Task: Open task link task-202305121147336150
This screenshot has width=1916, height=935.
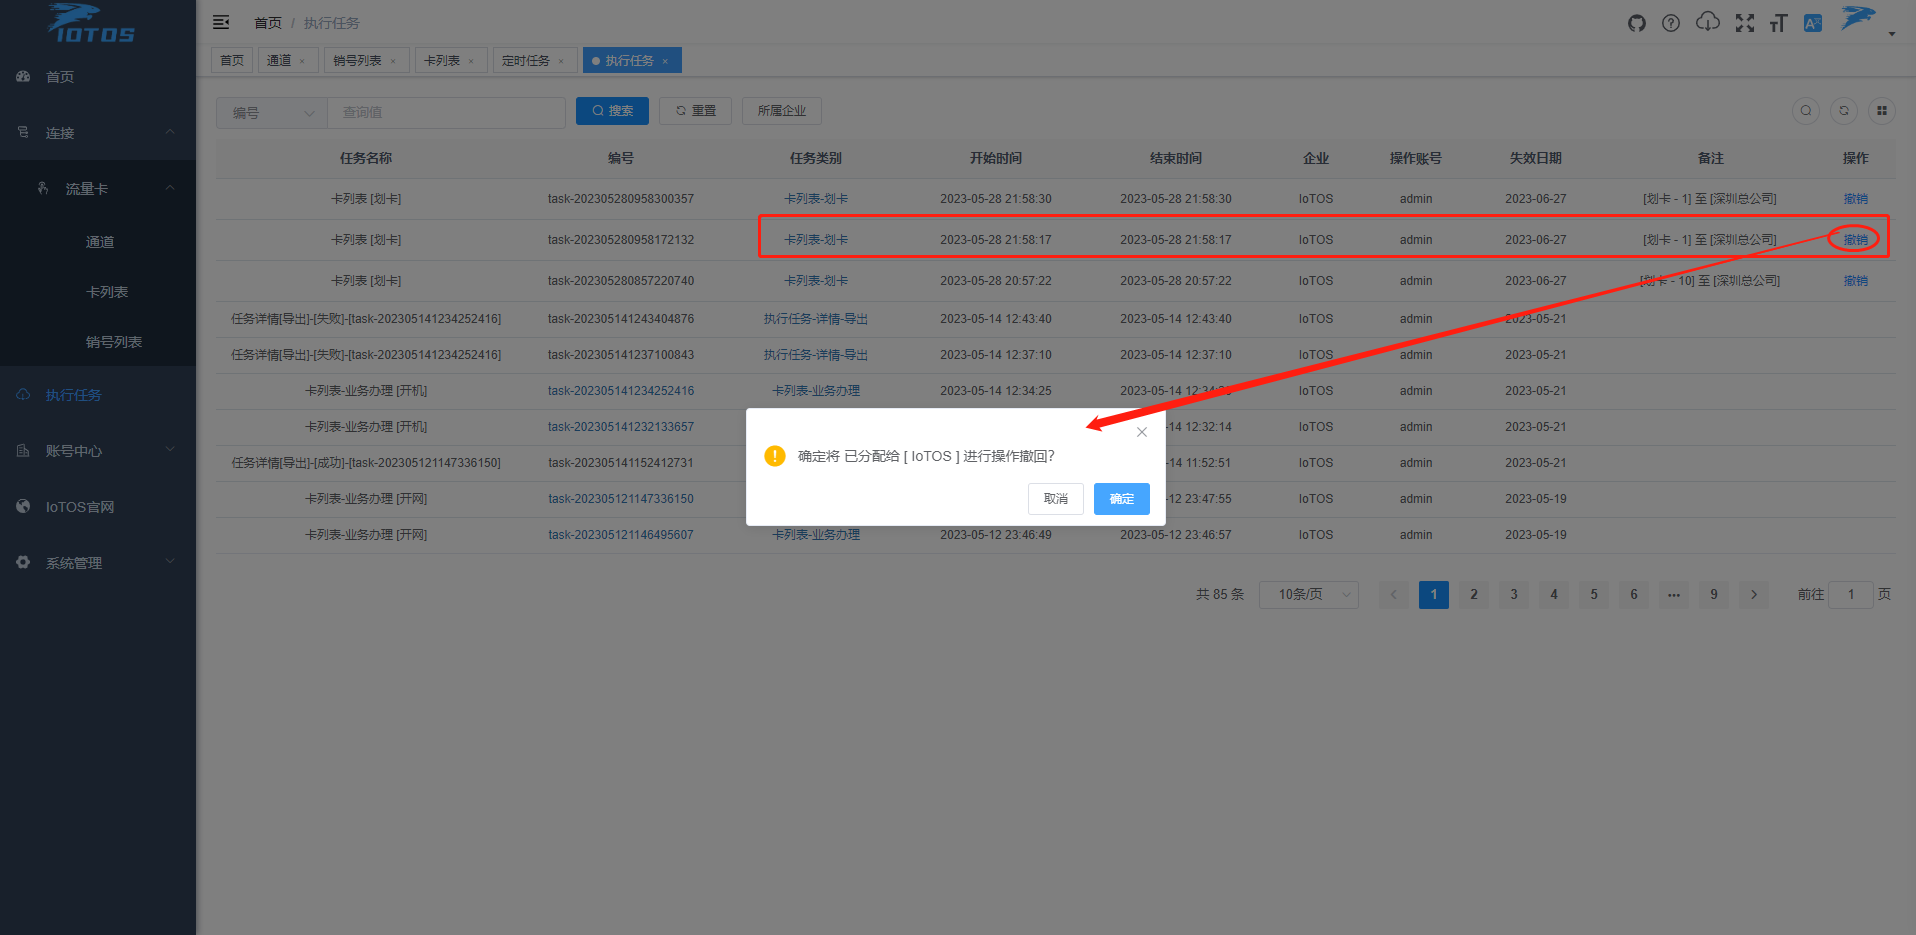Action: 621,499
